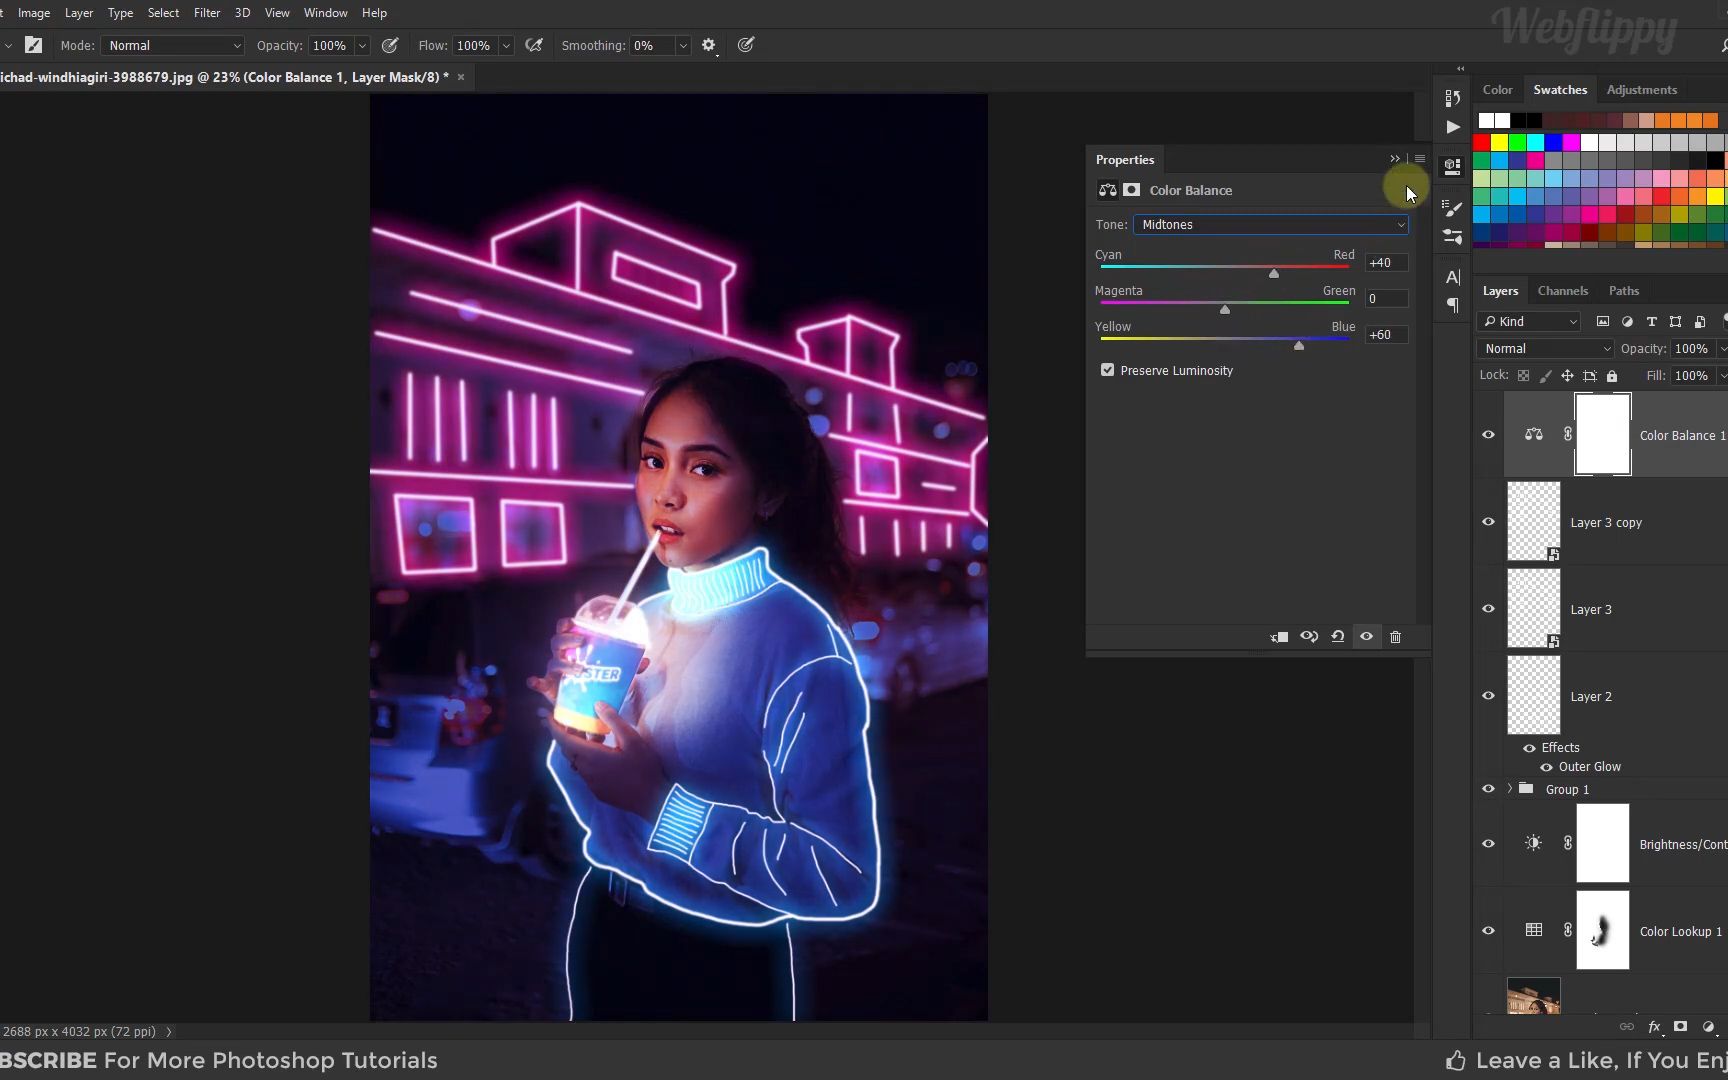Click the Add layer mask icon at panel bottom
This screenshot has height=1080, width=1728.
(x=1682, y=1027)
